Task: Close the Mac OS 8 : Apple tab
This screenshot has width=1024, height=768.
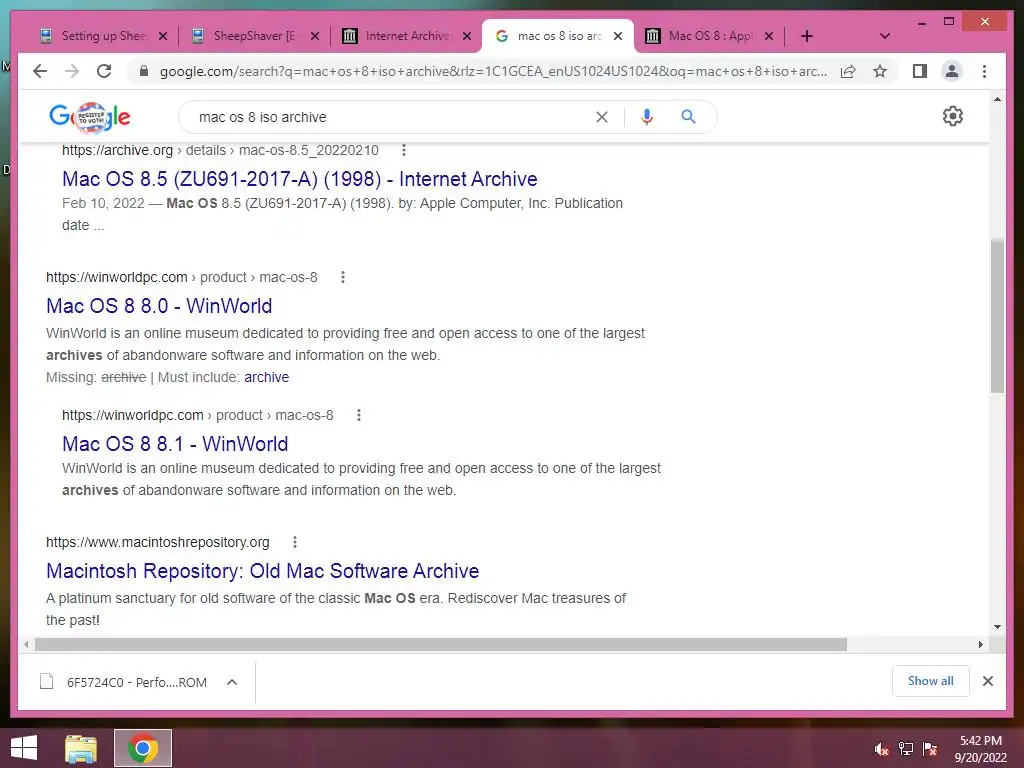Action: (x=769, y=36)
